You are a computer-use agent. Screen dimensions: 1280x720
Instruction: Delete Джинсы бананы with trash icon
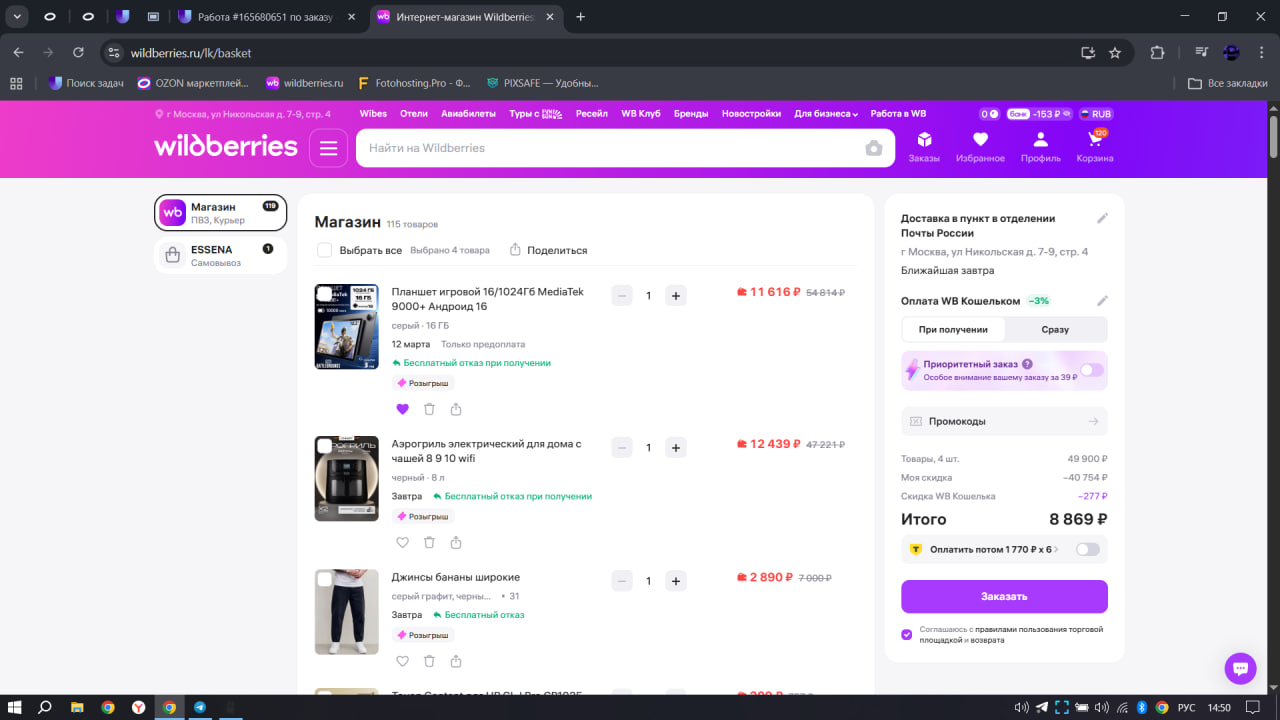coord(429,661)
